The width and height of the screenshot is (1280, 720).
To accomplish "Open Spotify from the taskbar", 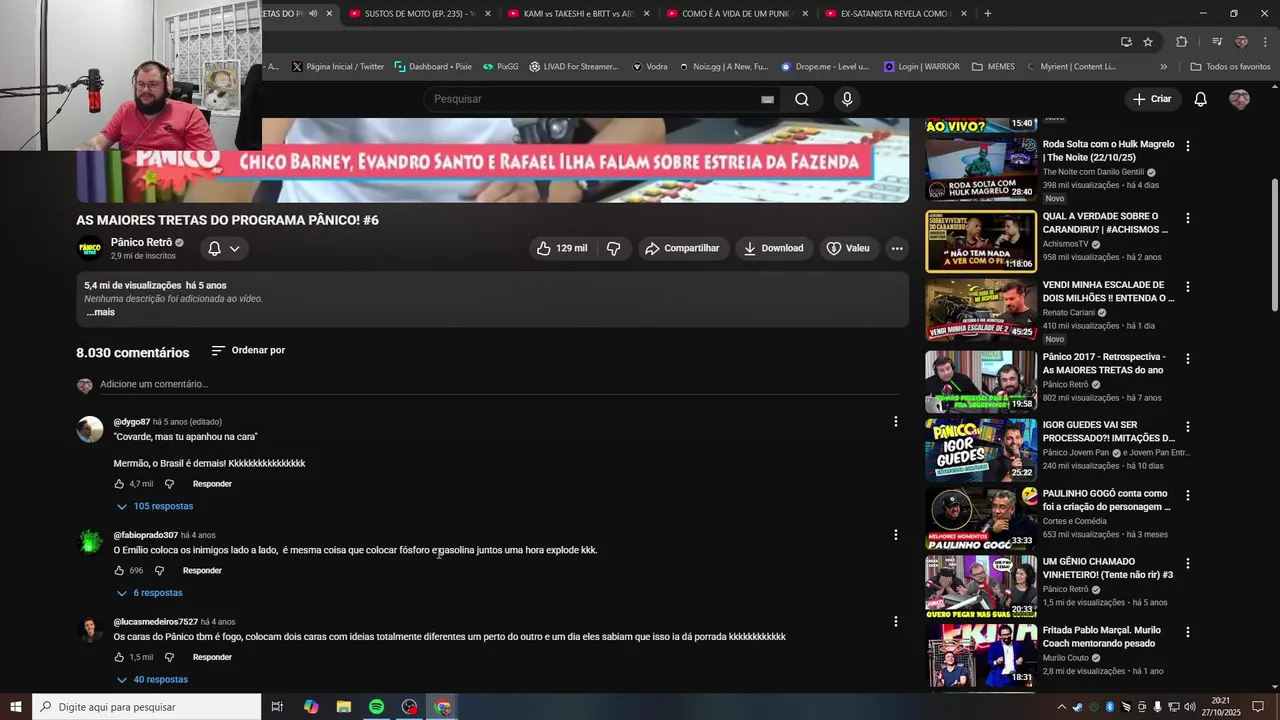I will [x=376, y=707].
